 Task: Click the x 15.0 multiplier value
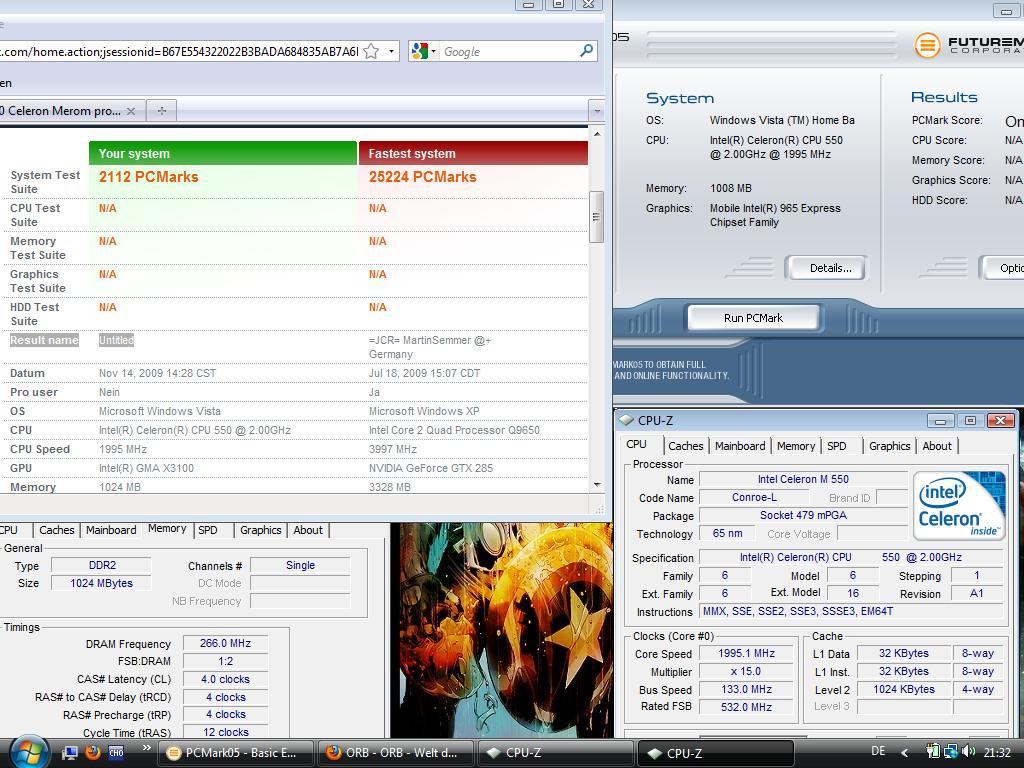tap(746, 671)
